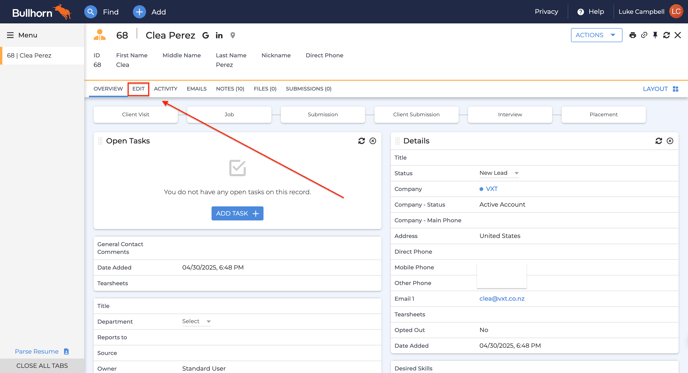Copy record link with chain icon

(644, 35)
